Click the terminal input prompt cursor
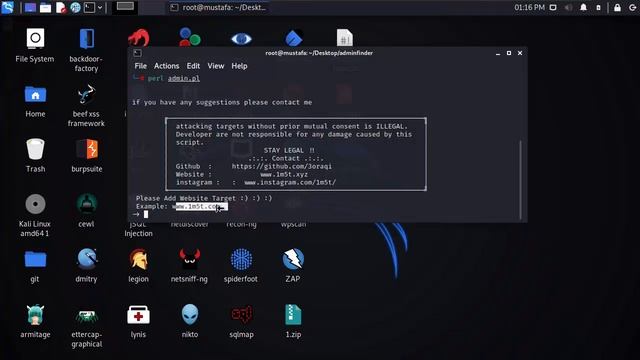The height and width of the screenshot is (360, 640). 146,214
